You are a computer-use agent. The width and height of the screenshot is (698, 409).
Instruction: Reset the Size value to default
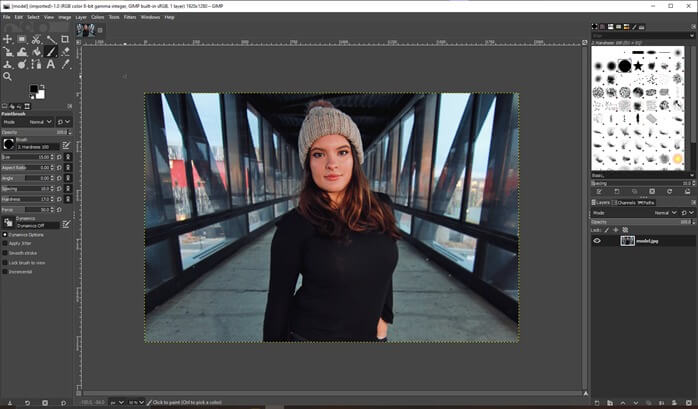point(60,157)
